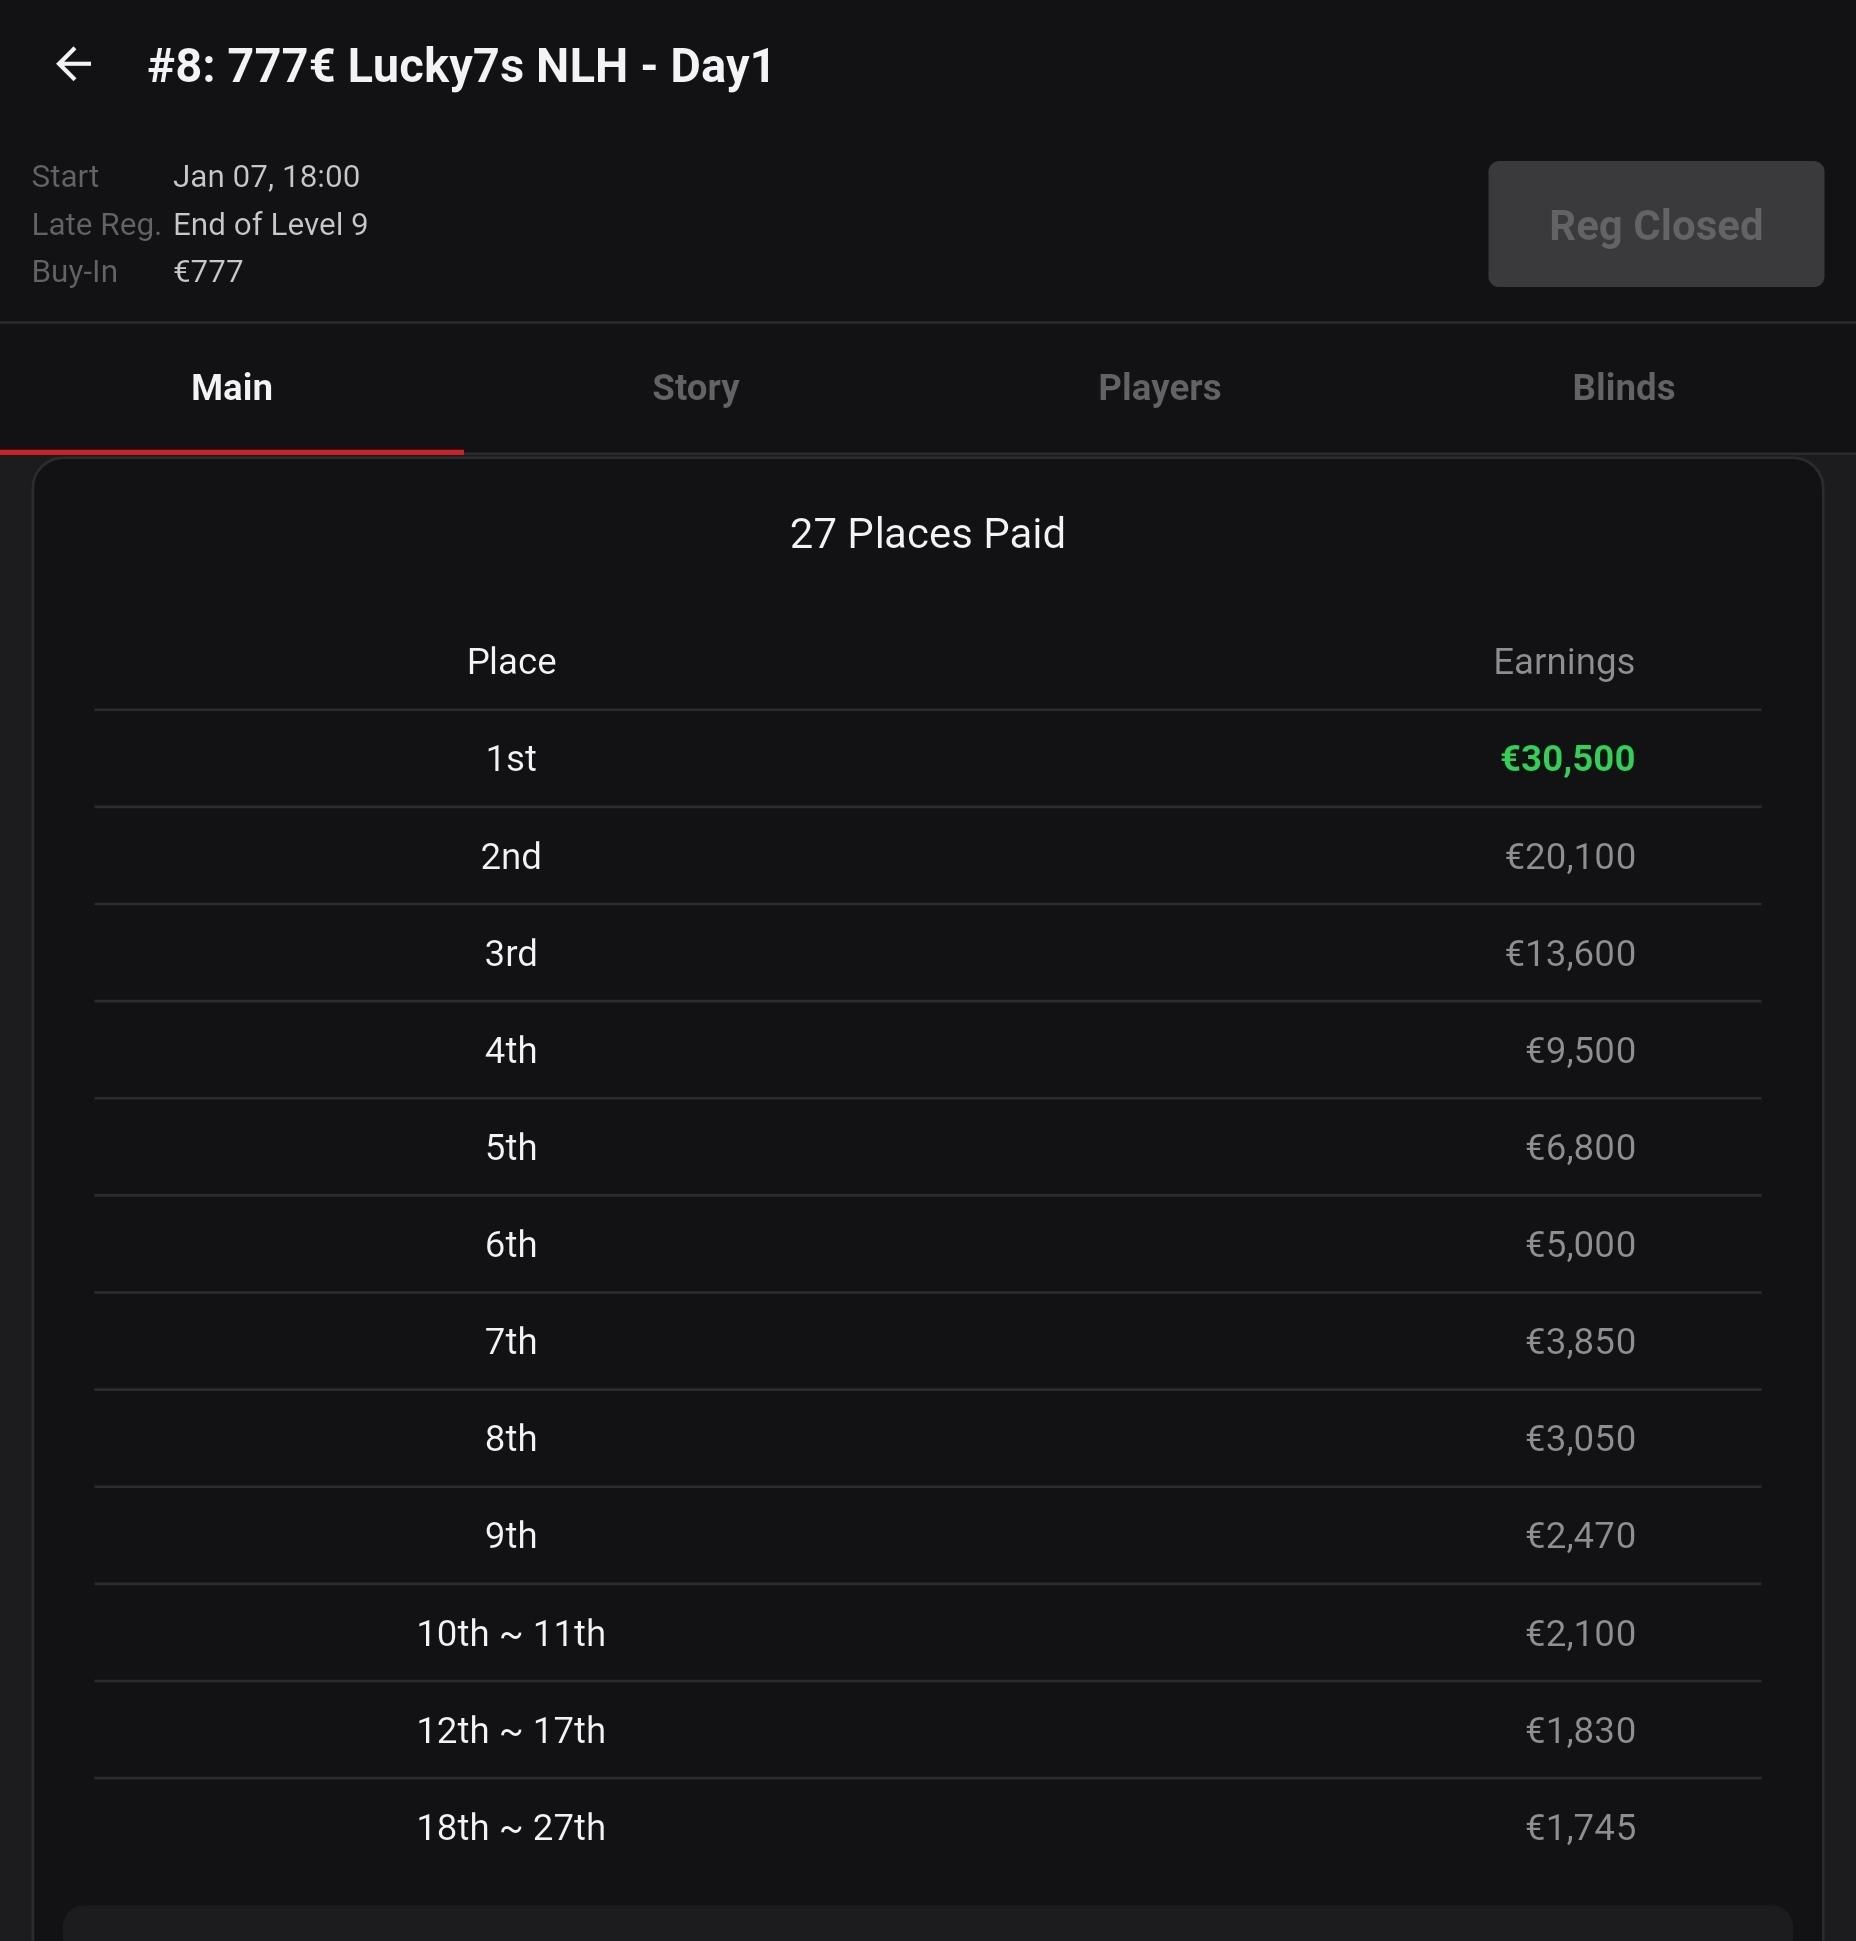Select the Main tab
This screenshot has height=1941, width=1856.
[232, 388]
